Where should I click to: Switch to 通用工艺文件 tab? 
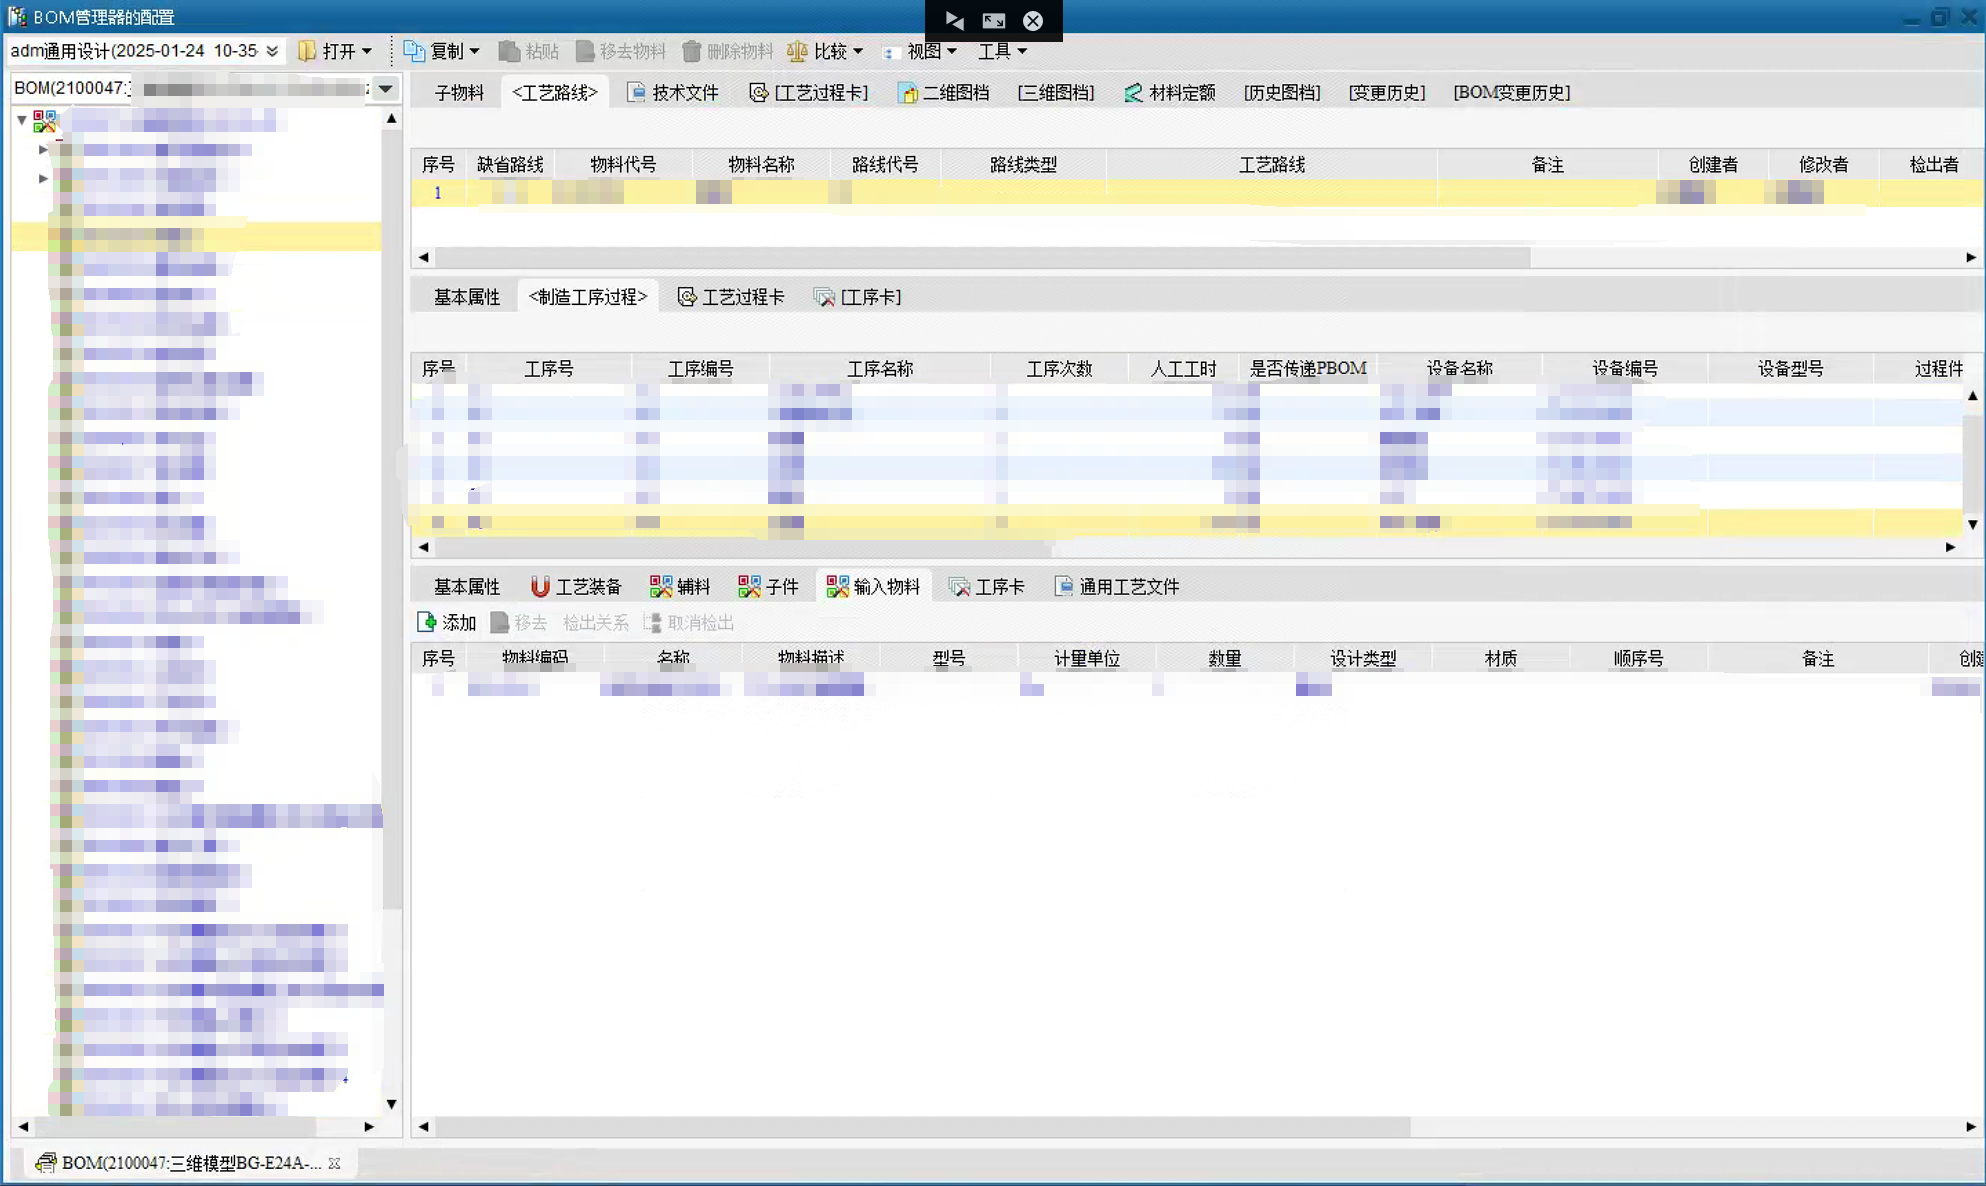click(x=1117, y=586)
